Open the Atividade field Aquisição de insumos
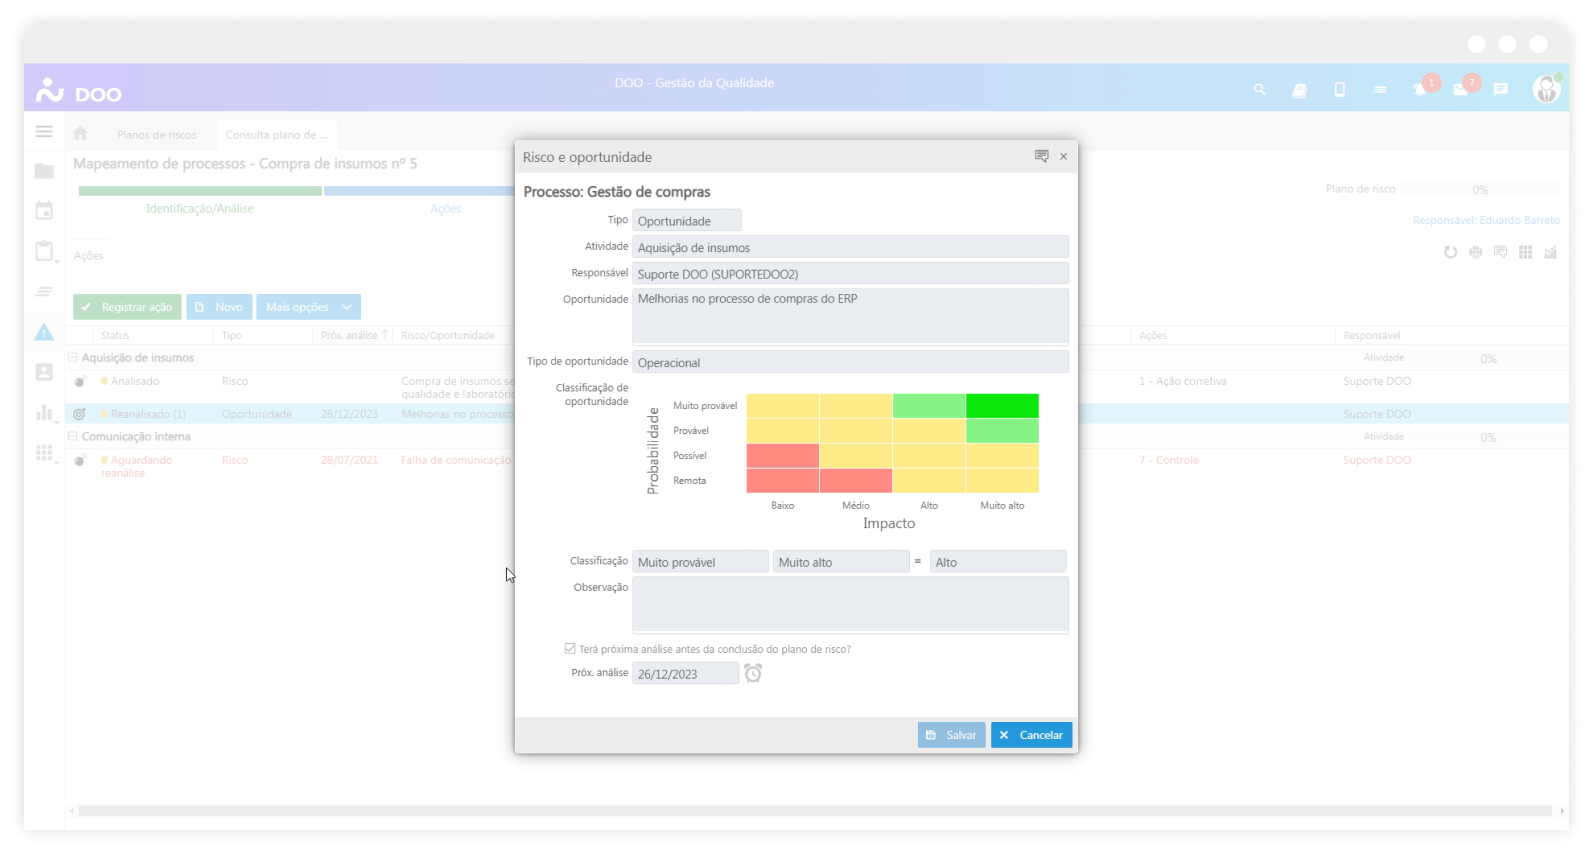This screenshot has height=854, width=1593. pyautogui.click(x=850, y=247)
